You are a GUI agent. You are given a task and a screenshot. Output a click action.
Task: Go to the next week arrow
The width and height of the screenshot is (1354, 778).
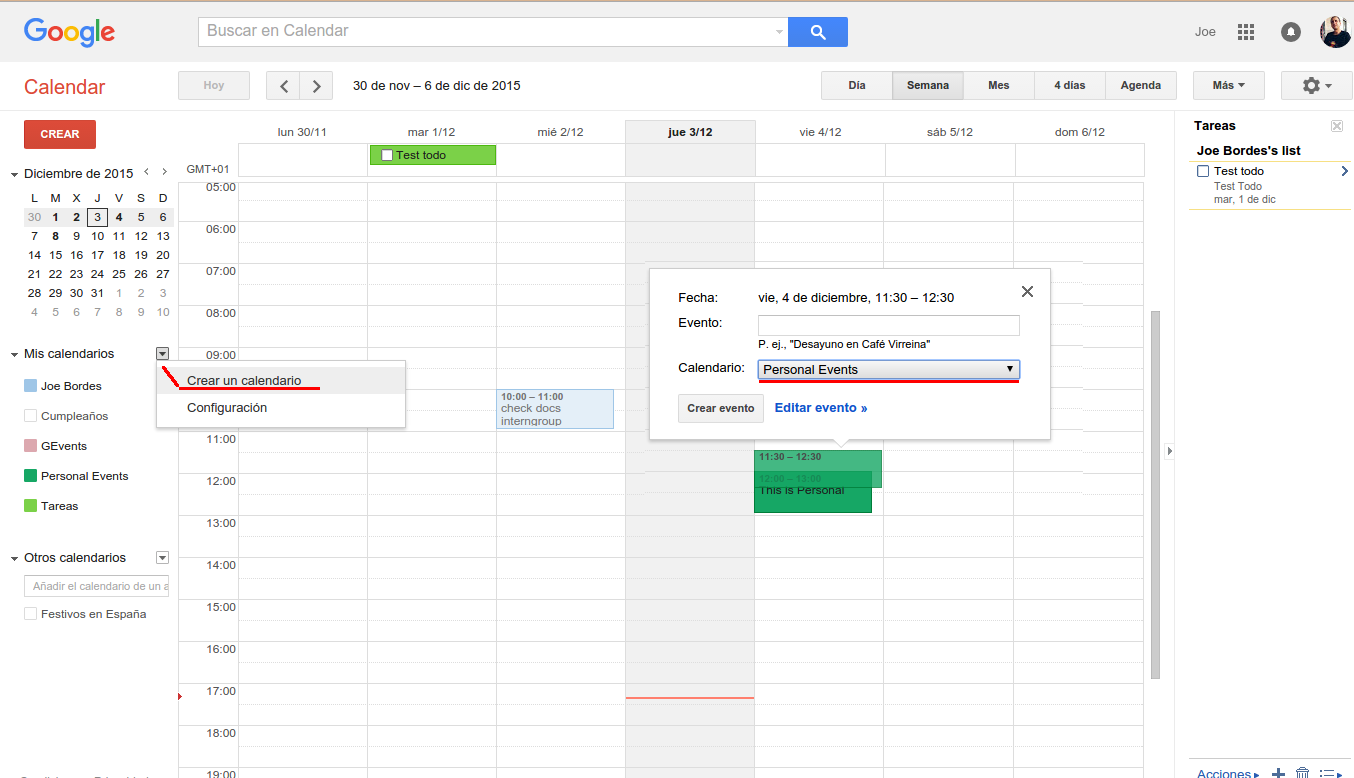pos(317,86)
